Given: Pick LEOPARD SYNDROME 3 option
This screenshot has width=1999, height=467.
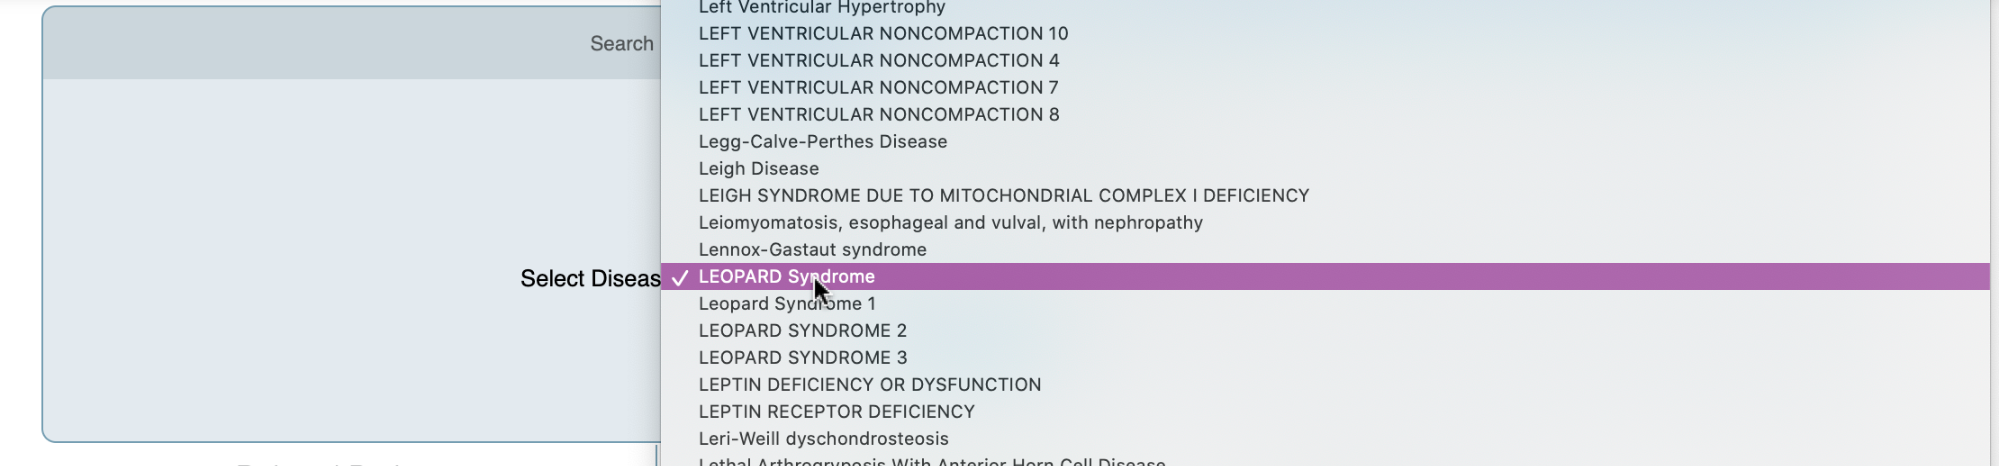Looking at the screenshot, I should point(1325,357).
